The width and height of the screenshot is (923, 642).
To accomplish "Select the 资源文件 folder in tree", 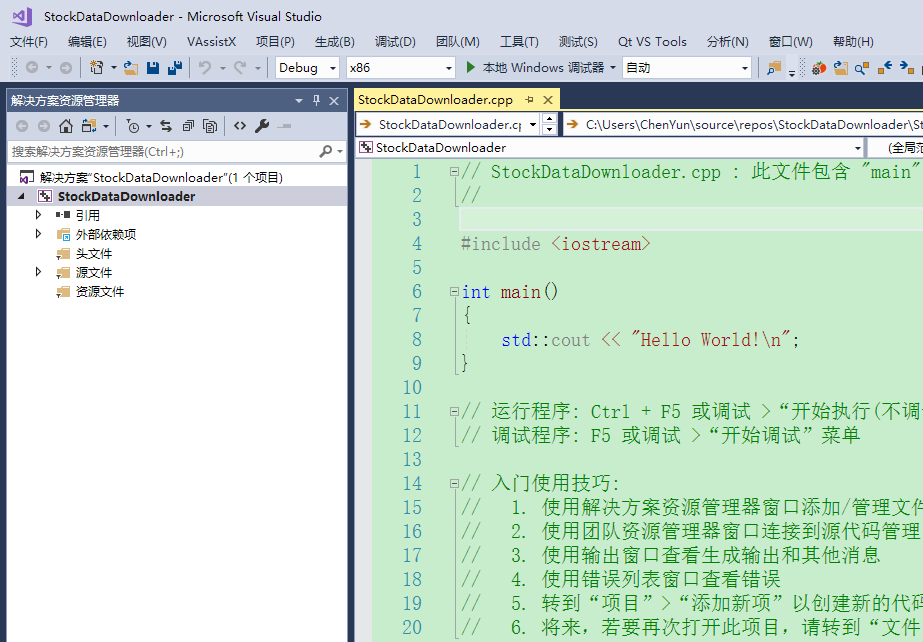I will tap(99, 291).
